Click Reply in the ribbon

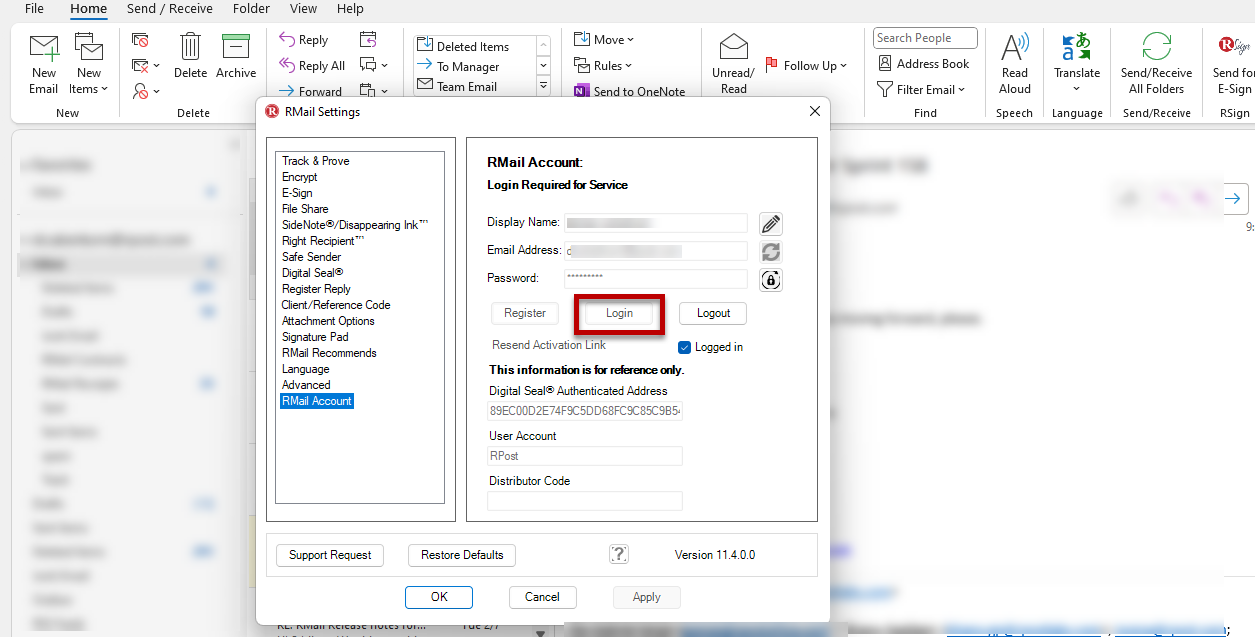(304, 40)
